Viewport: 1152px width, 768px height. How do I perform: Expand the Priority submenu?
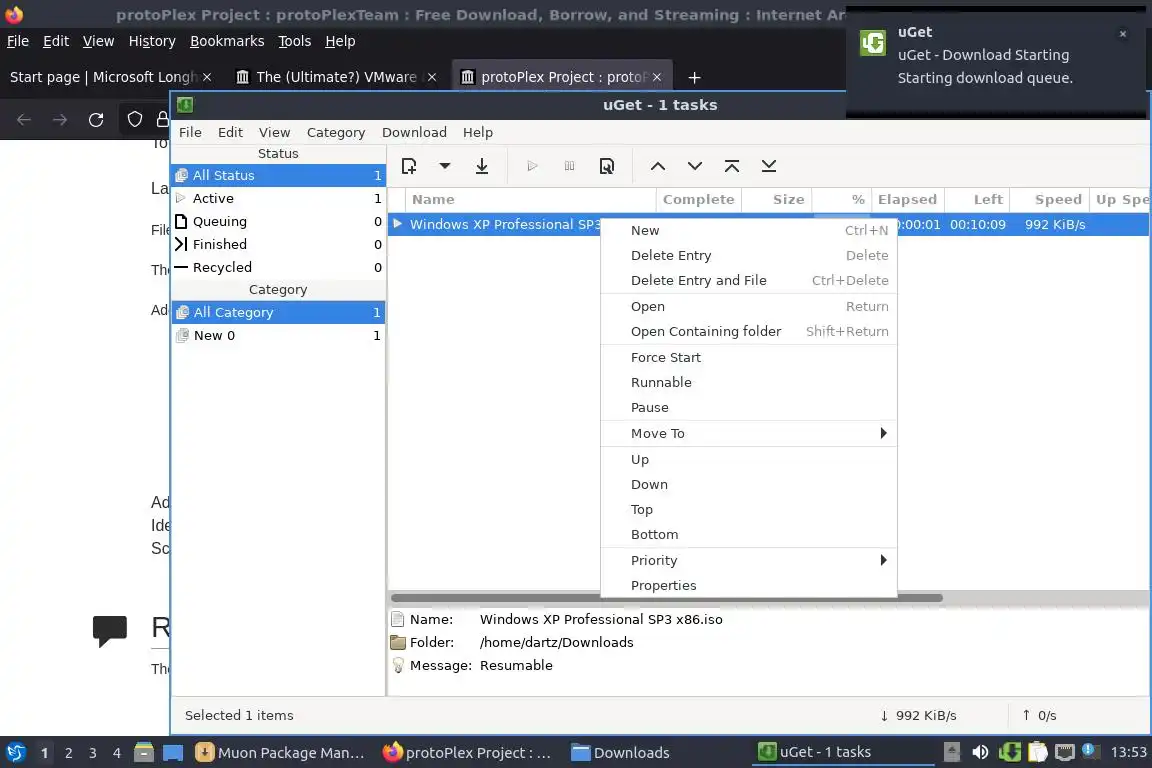pyautogui.click(x=749, y=560)
